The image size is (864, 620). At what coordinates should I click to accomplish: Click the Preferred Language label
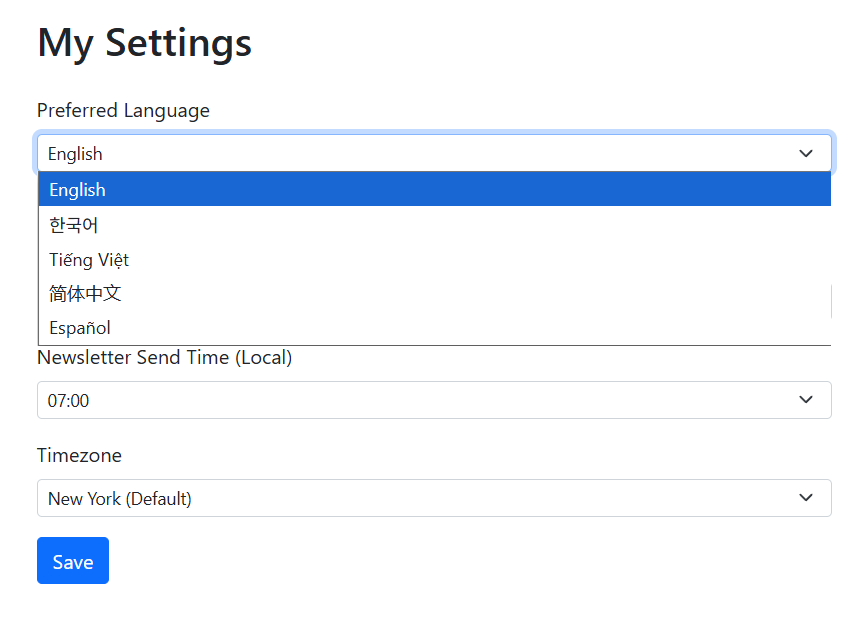pos(123,110)
